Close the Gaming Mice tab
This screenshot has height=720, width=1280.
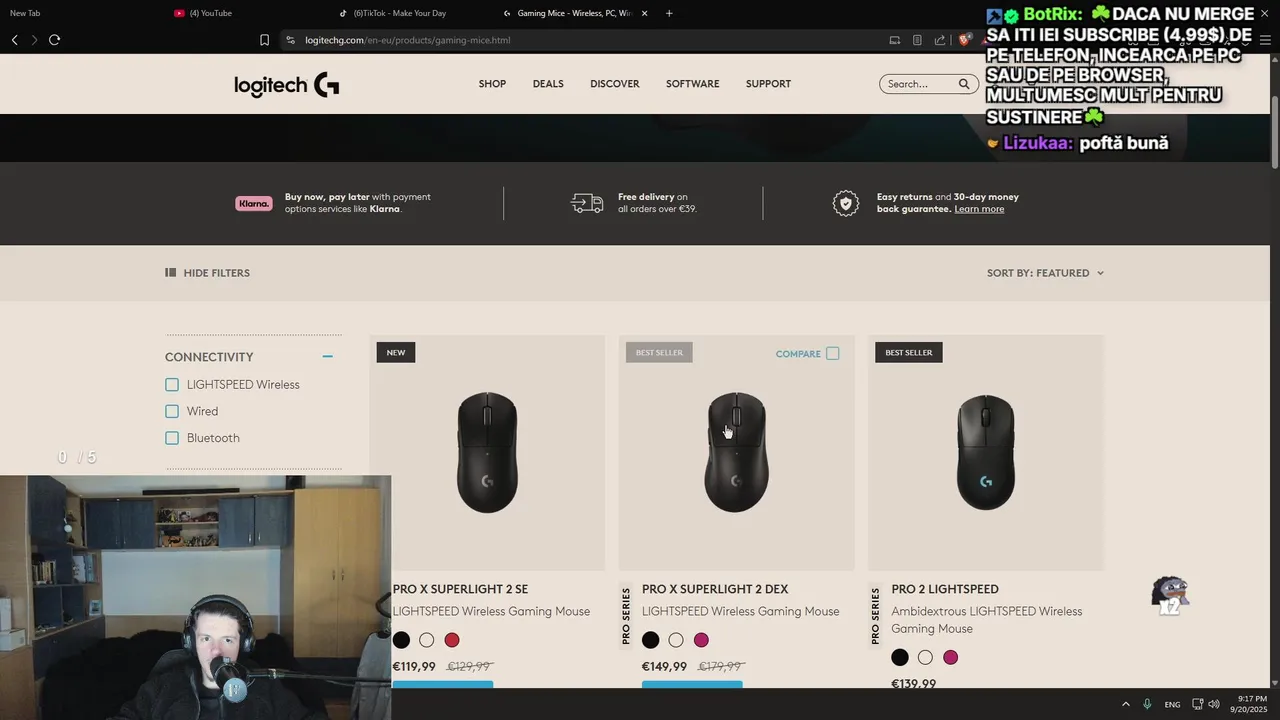[x=644, y=13]
